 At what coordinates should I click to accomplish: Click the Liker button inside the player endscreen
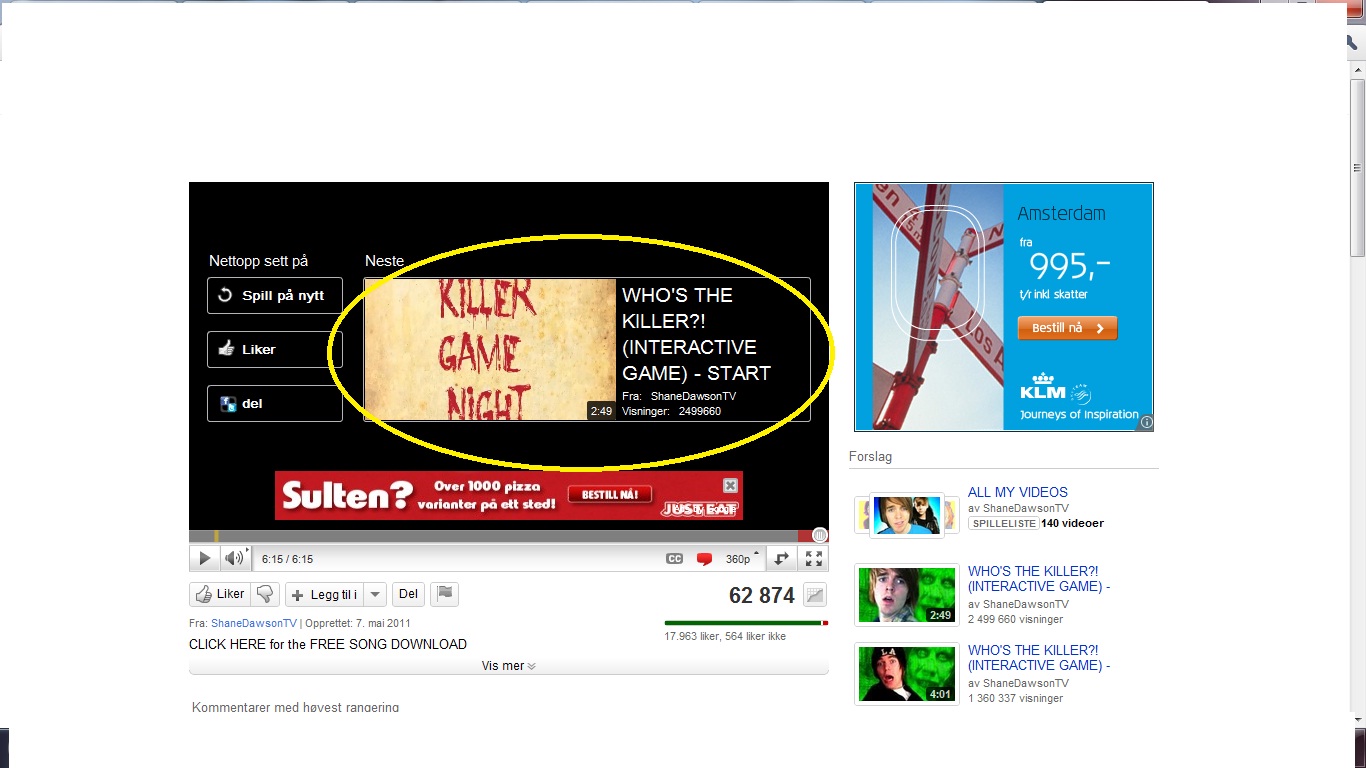click(x=275, y=350)
